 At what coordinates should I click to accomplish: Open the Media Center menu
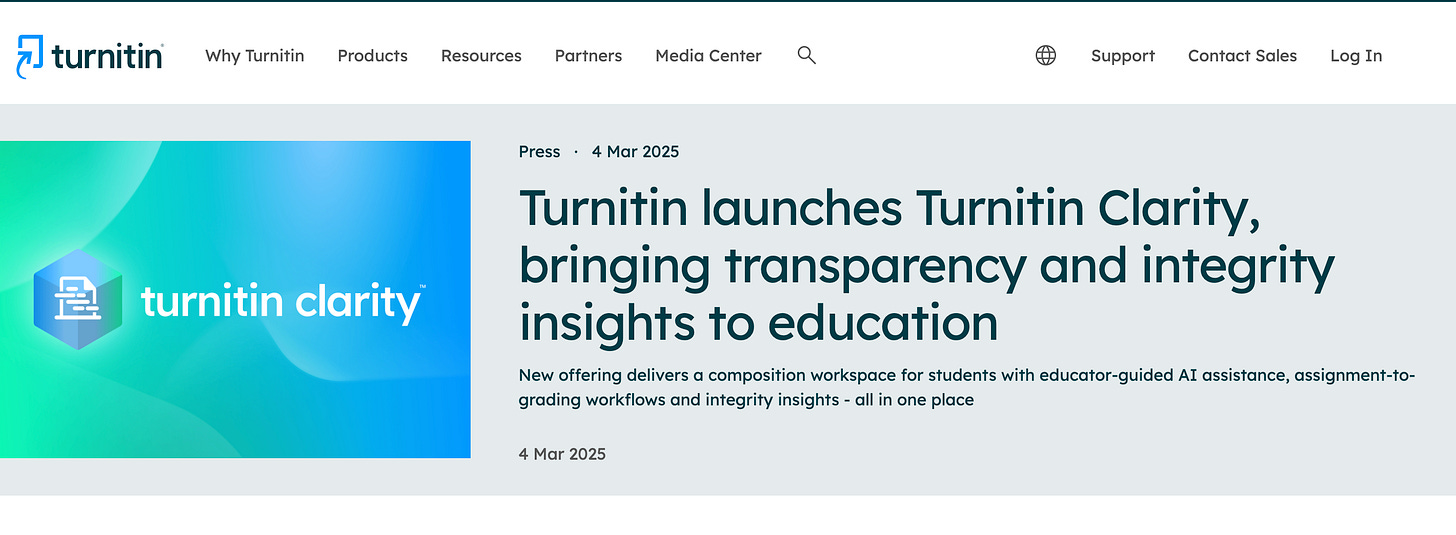point(708,56)
